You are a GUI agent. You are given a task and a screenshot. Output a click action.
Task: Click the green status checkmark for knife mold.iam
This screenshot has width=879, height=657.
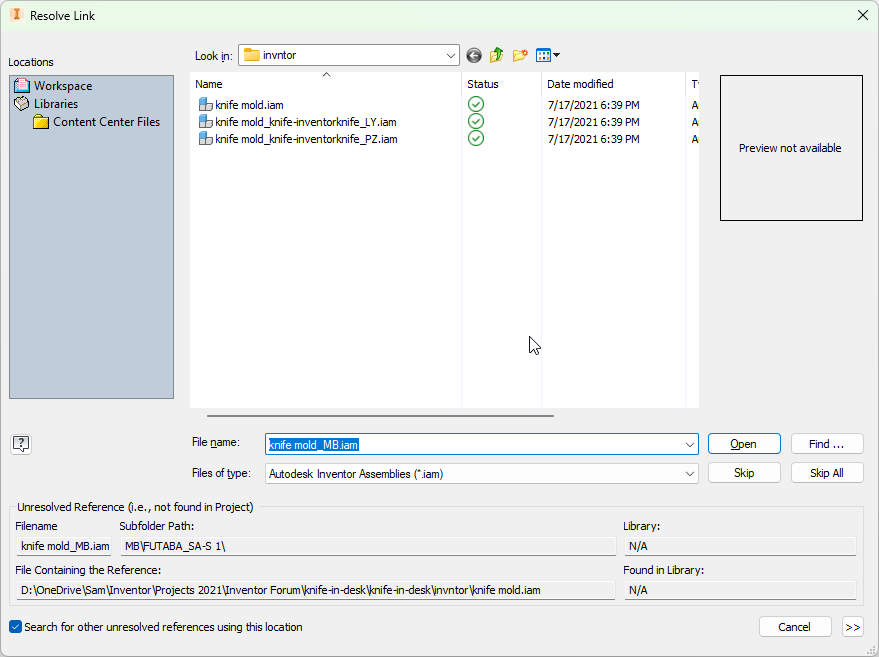(475, 104)
